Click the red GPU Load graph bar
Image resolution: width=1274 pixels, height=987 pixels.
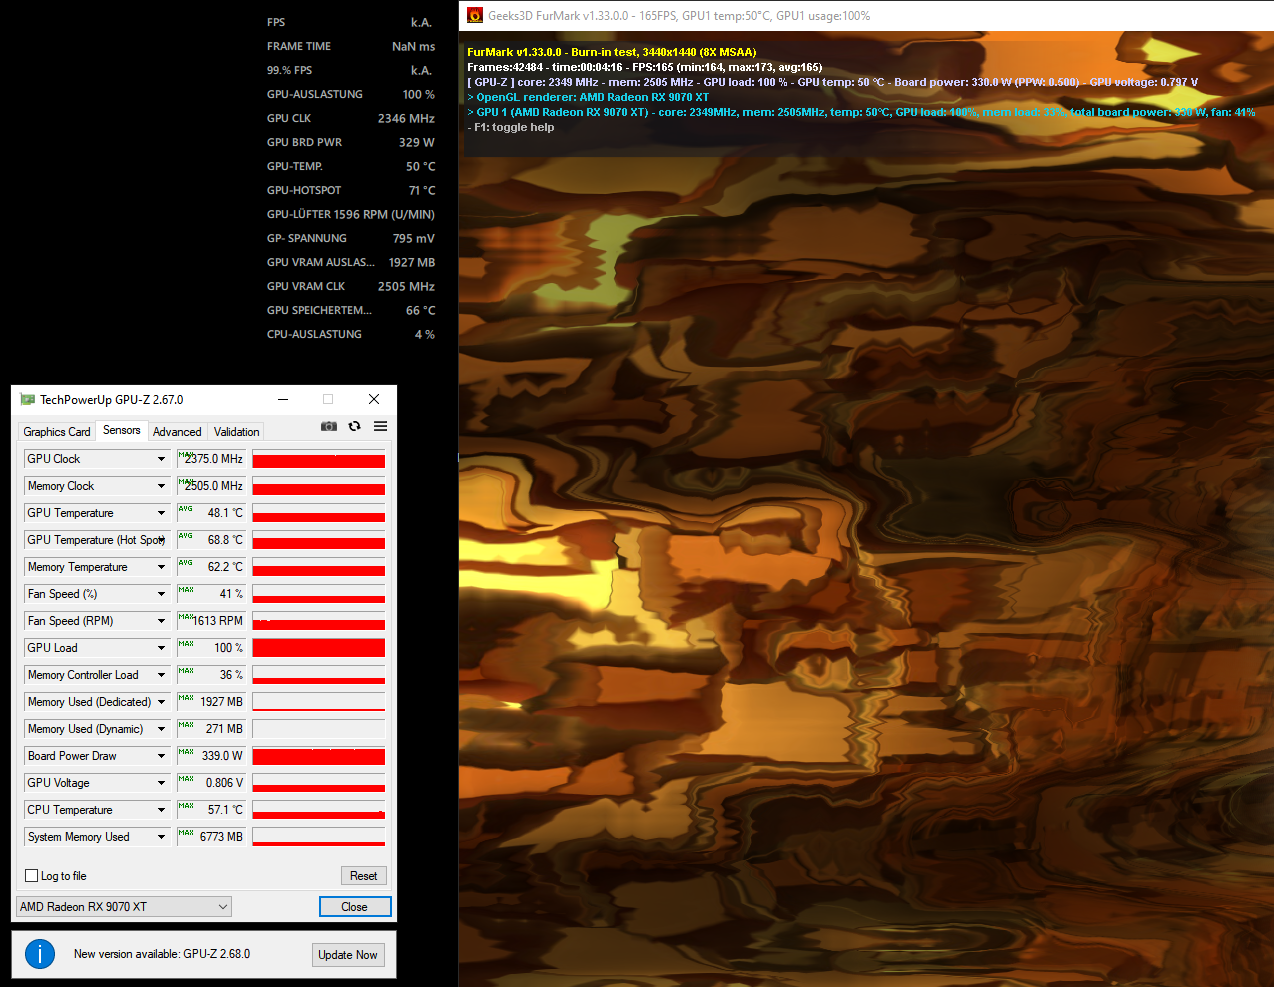point(318,647)
